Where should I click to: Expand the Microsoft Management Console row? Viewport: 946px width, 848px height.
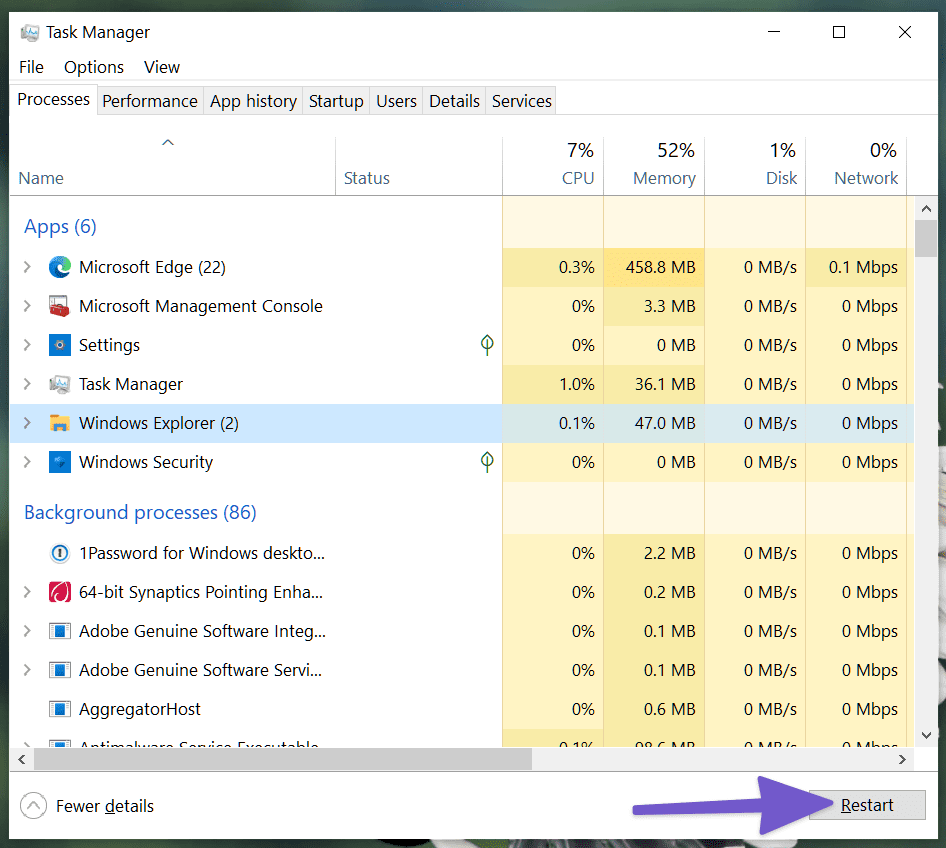[27, 306]
